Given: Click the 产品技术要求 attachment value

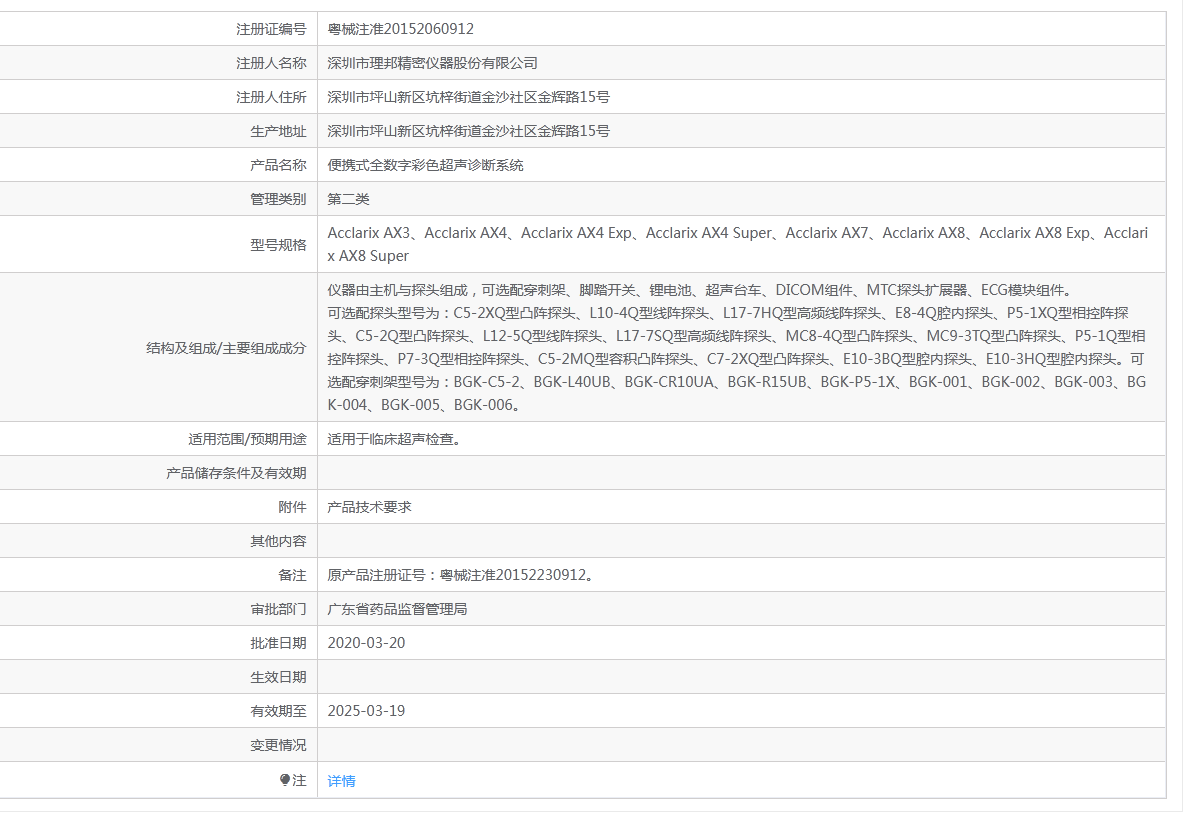Looking at the screenshot, I should 369,507.
